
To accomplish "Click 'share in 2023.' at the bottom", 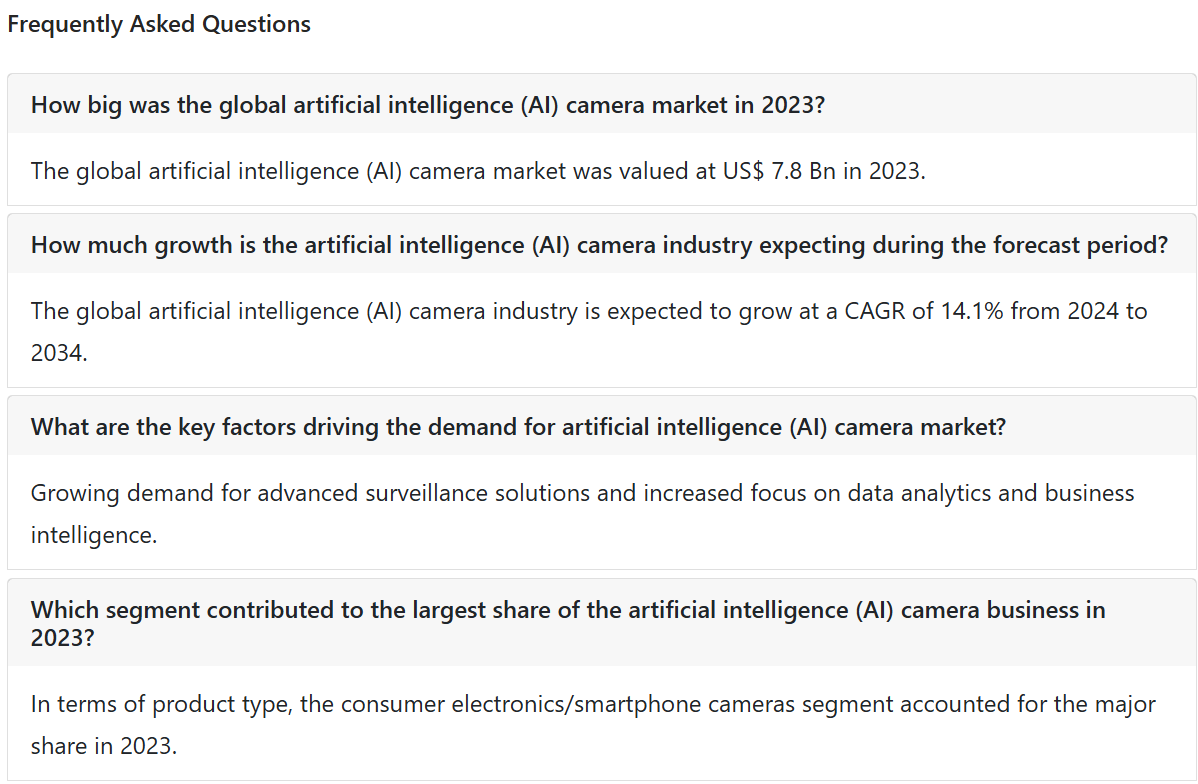I will (104, 746).
